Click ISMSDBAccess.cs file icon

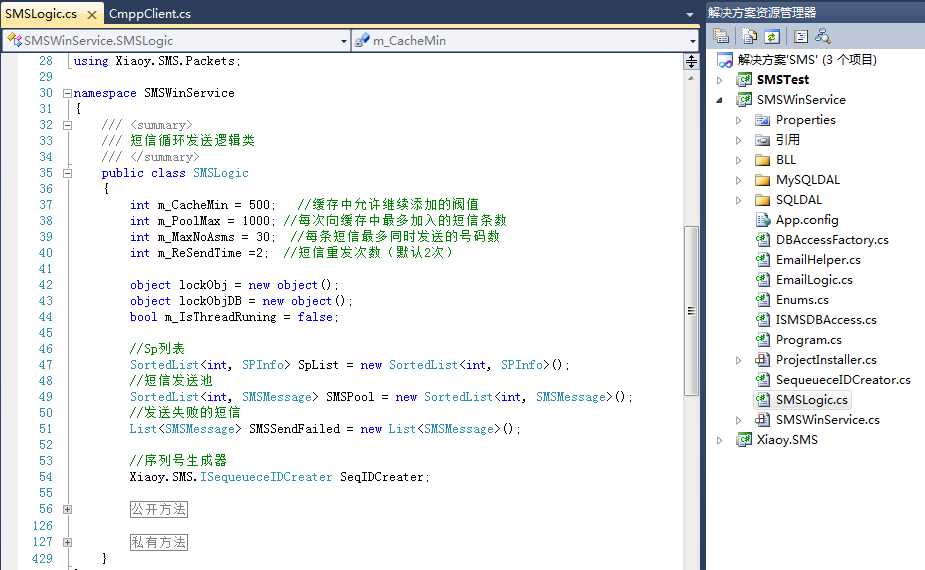click(763, 320)
